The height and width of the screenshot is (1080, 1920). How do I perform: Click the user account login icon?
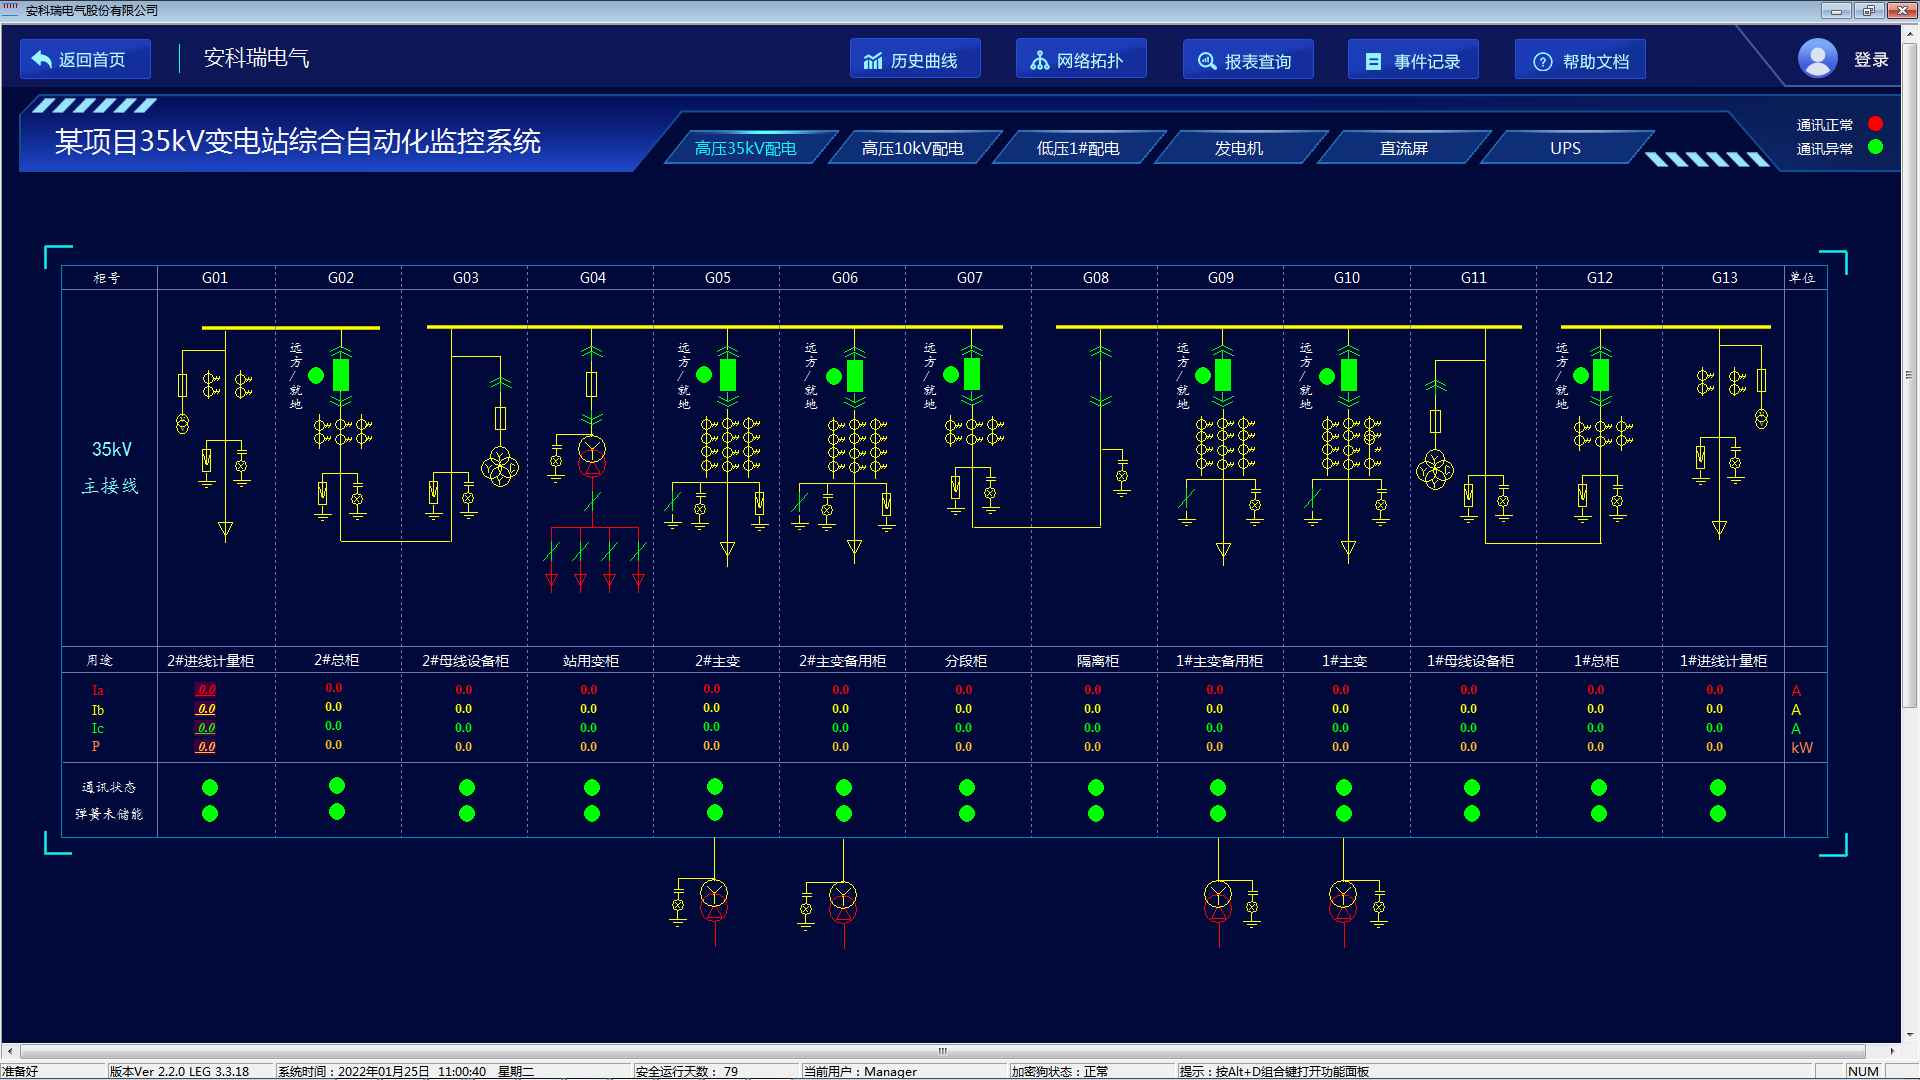click(1818, 57)
